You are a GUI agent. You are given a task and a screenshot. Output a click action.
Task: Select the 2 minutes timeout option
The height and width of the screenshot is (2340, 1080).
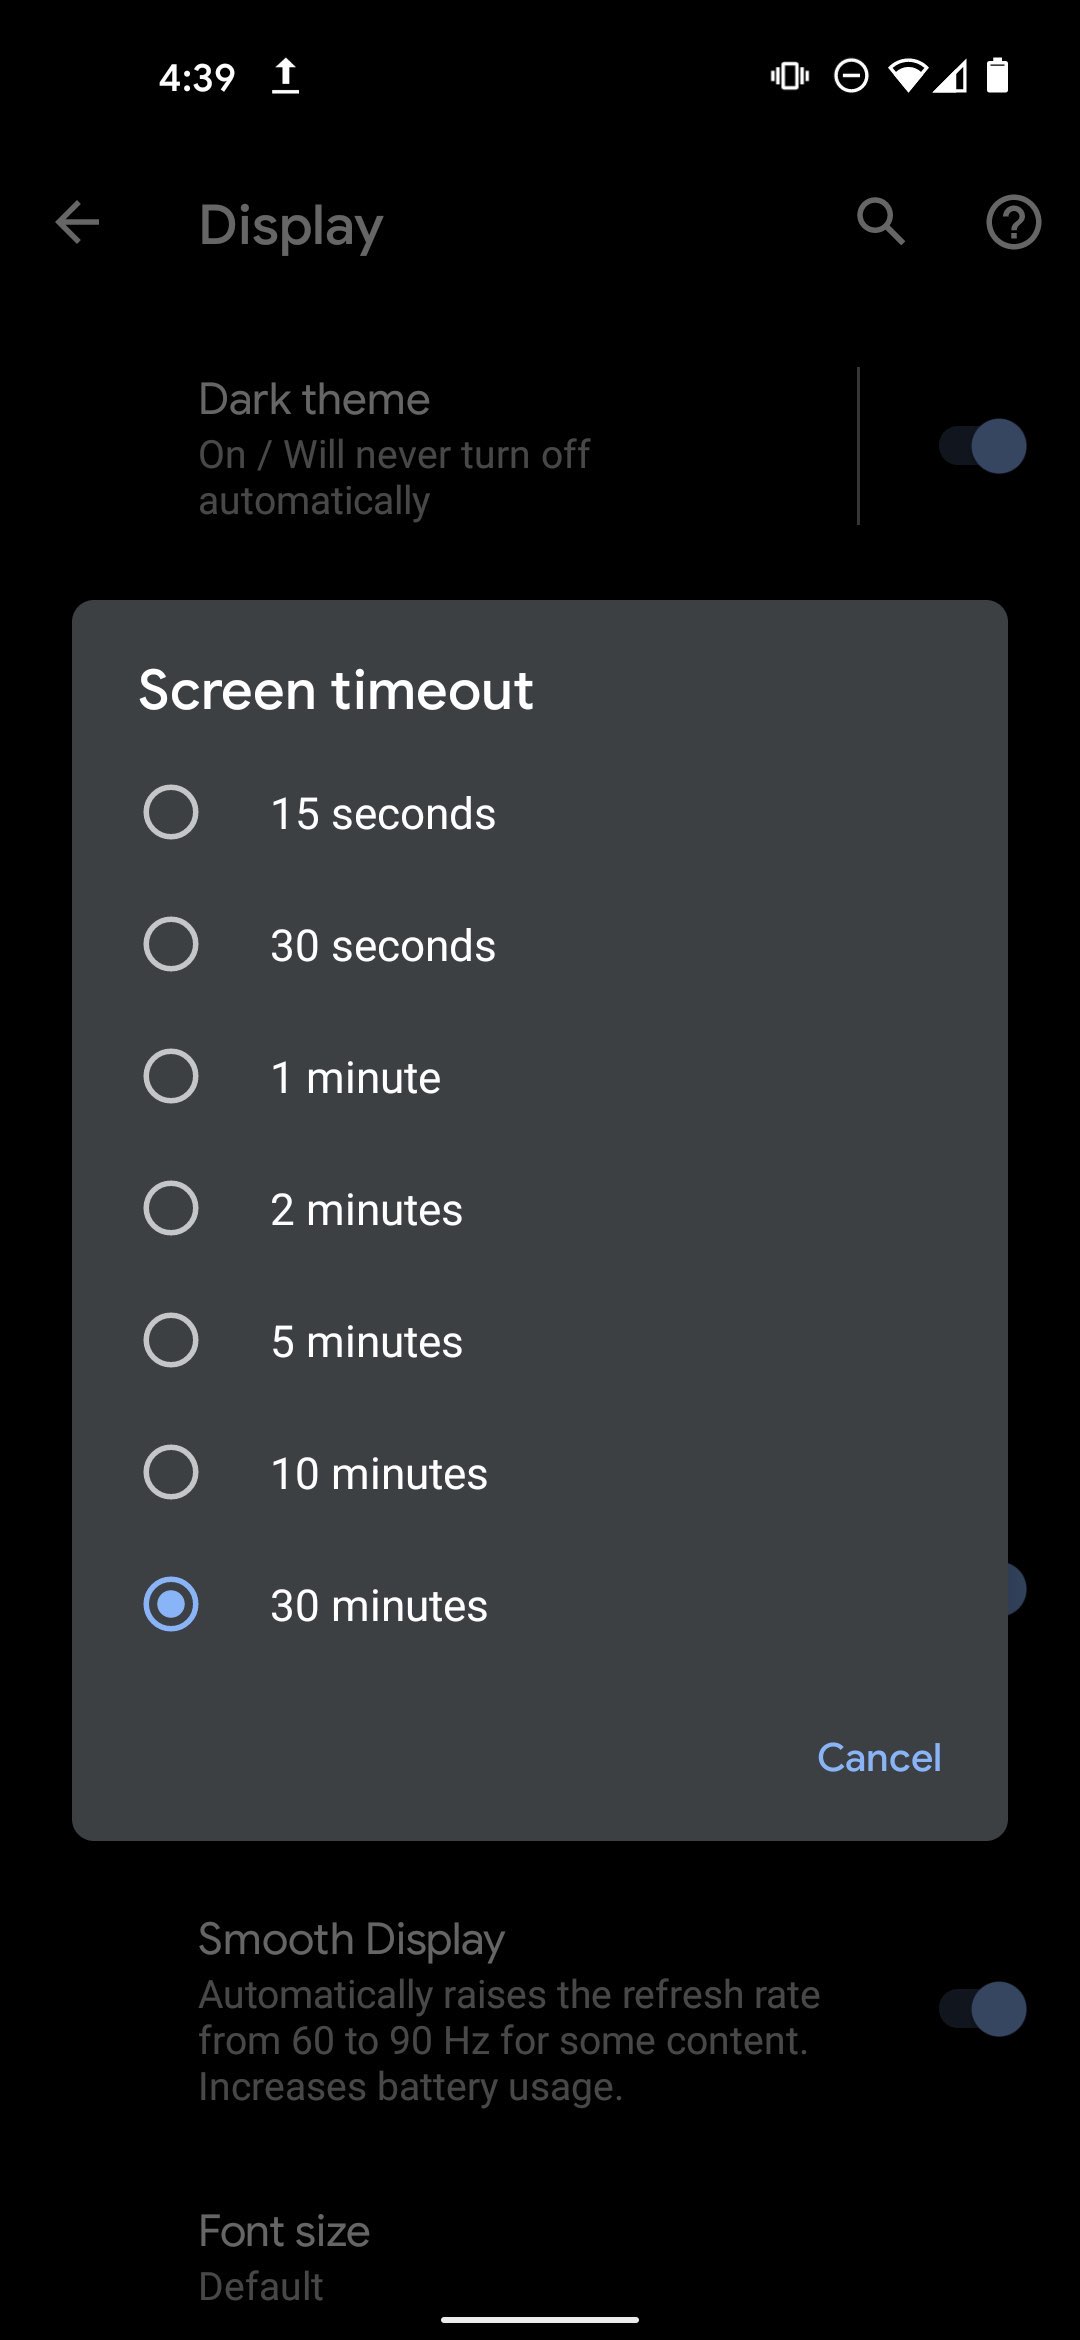tap(365, 1208)
